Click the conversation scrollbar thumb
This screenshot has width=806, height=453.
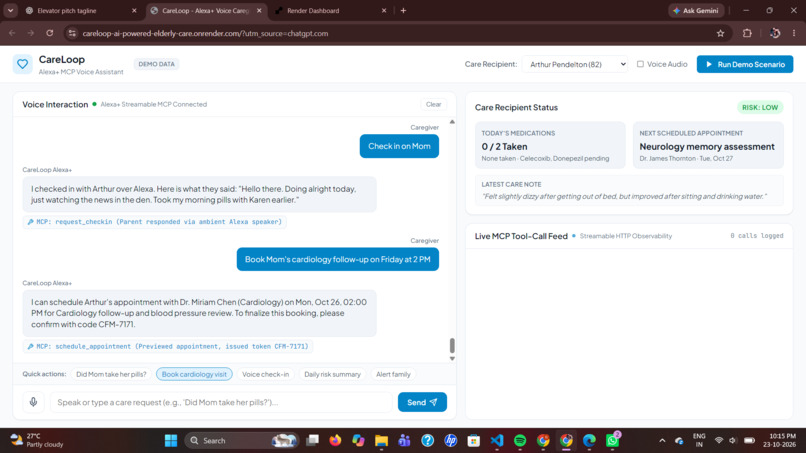pyautogui.click(x=452, y=346)
